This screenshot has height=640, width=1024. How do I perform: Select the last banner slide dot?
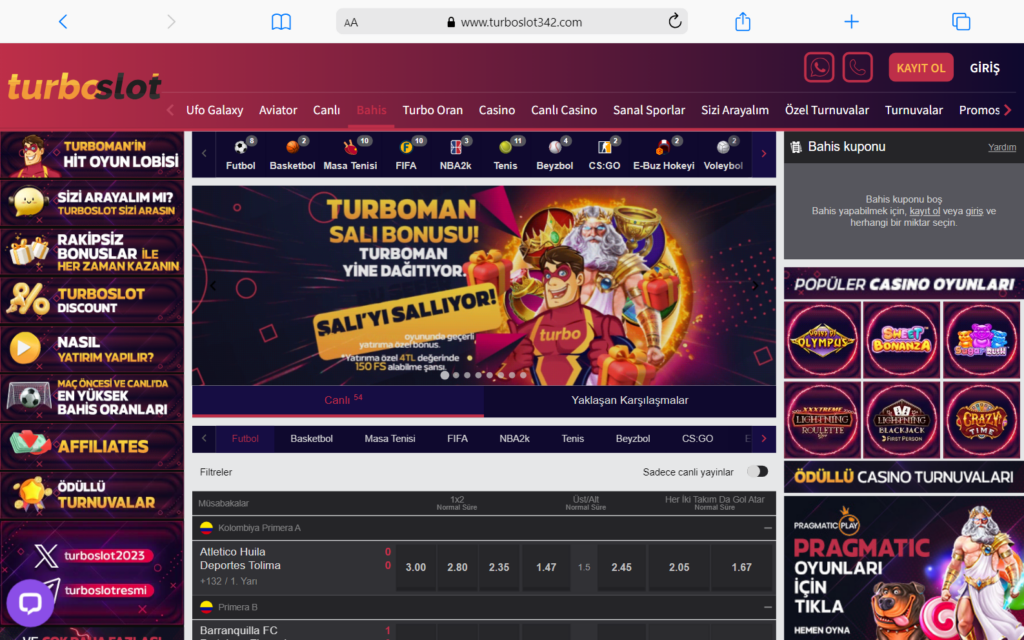(x=523, y=375)
